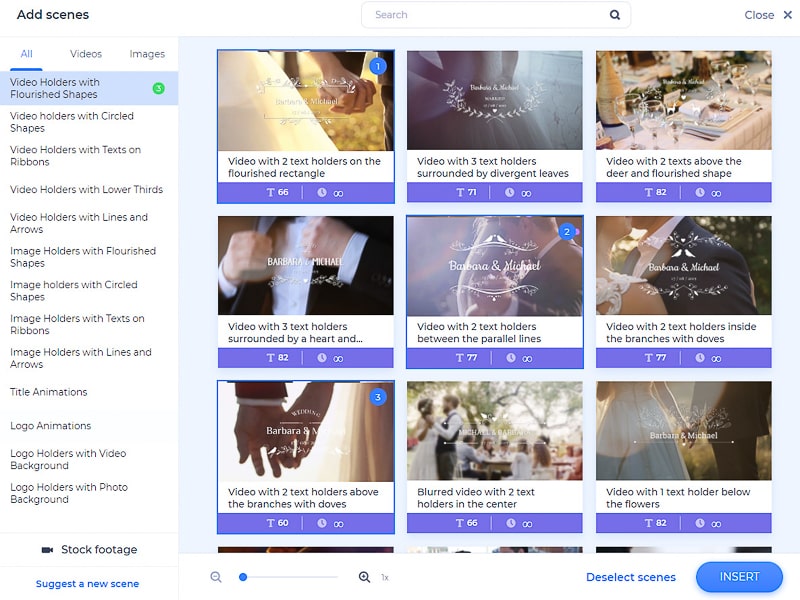The height and width of the screenshot is (600, 800).
Task: Open 'Video Holders with Texts on Ribbons' category
Action: coord(89,156)
